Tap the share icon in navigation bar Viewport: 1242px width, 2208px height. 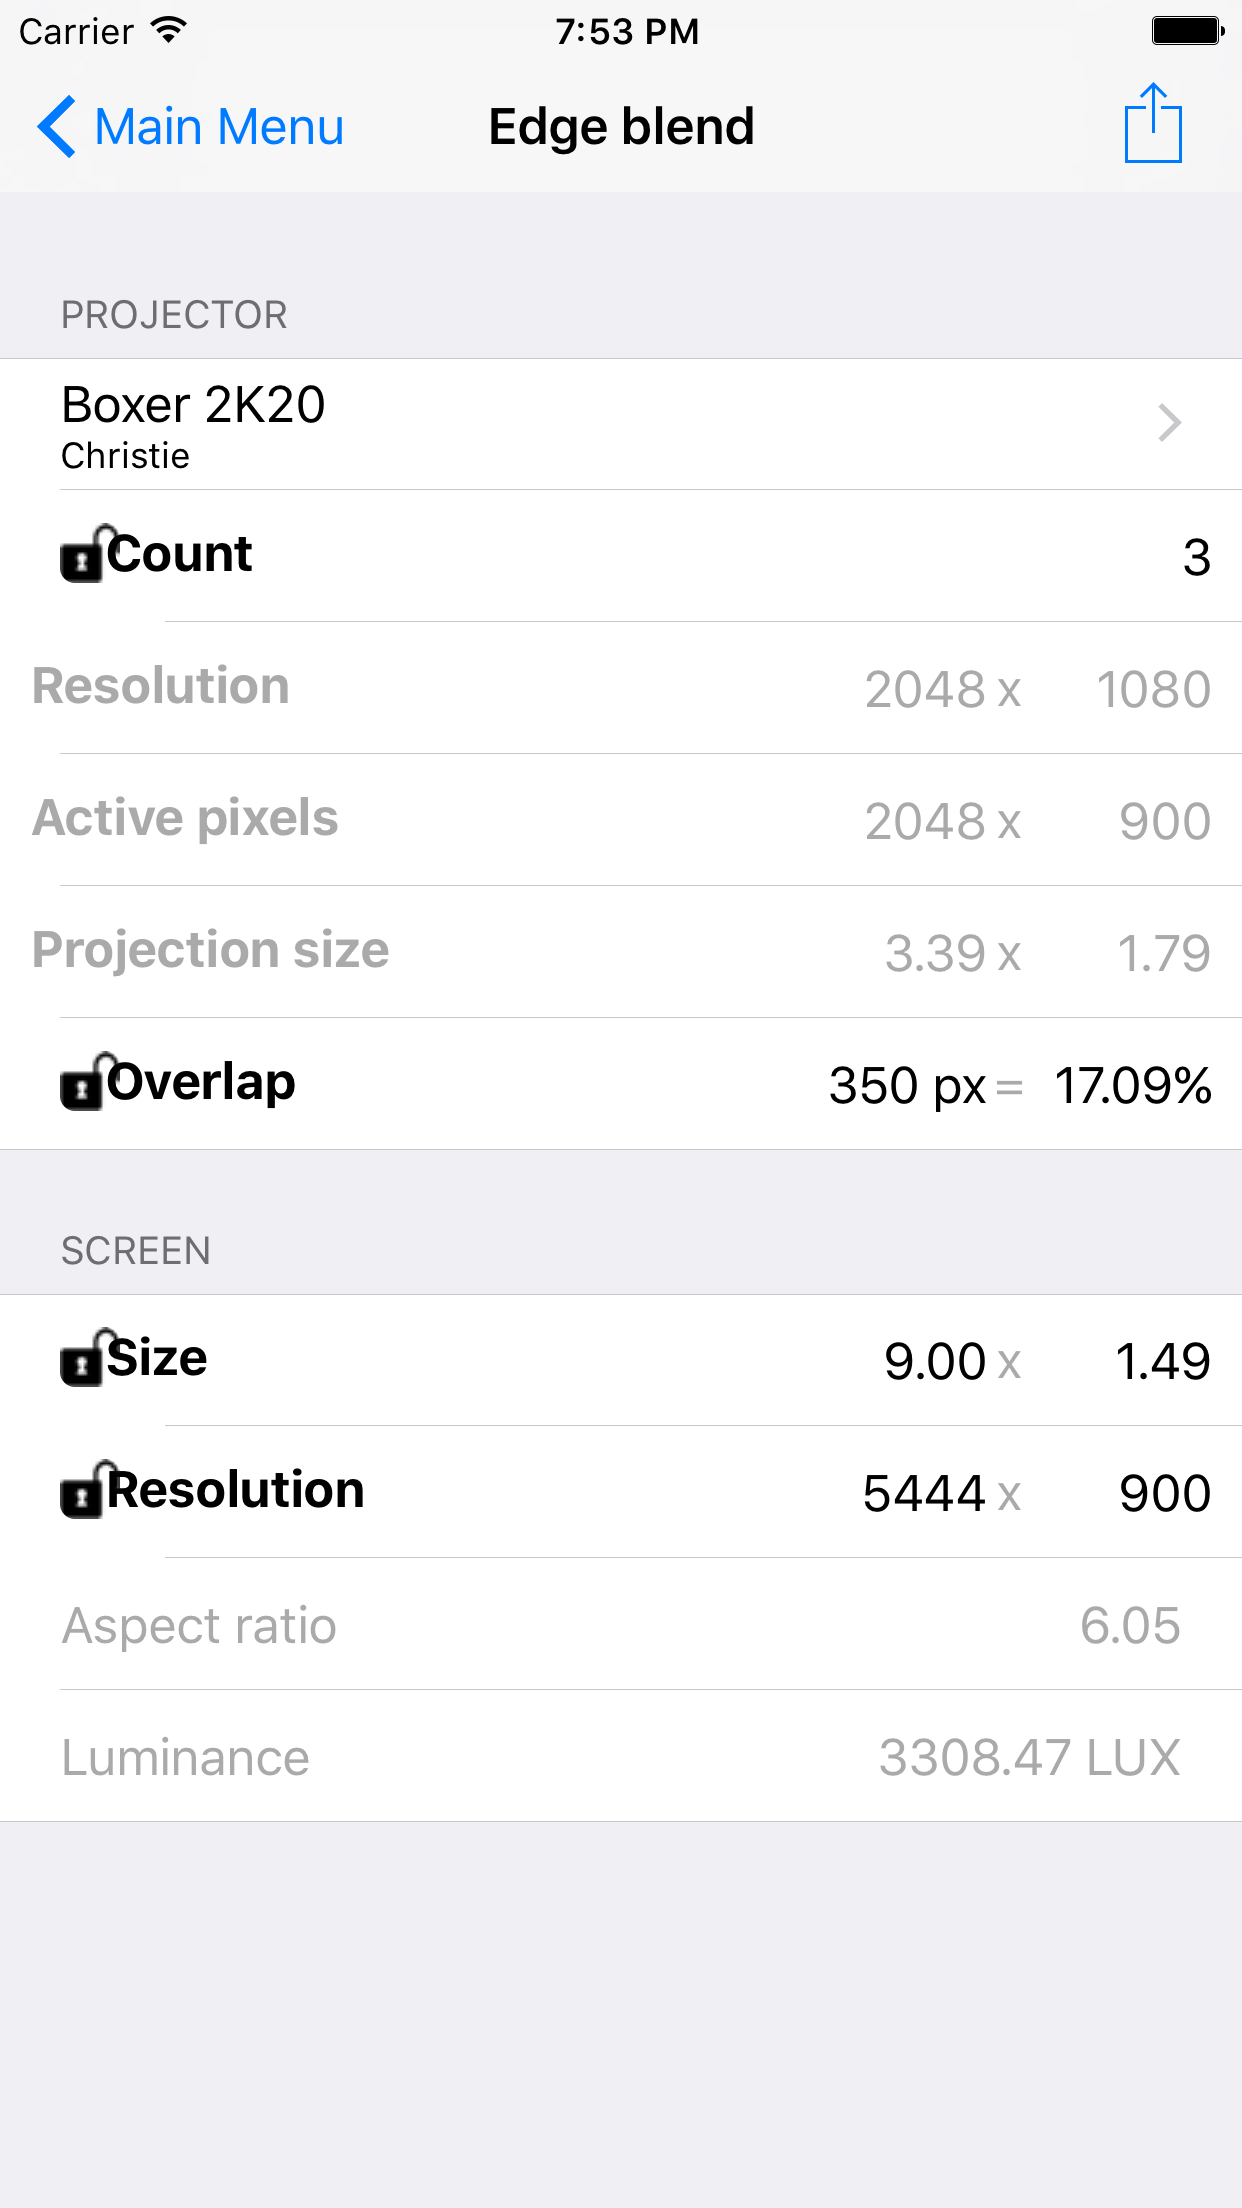click(x=1153, y=124)
